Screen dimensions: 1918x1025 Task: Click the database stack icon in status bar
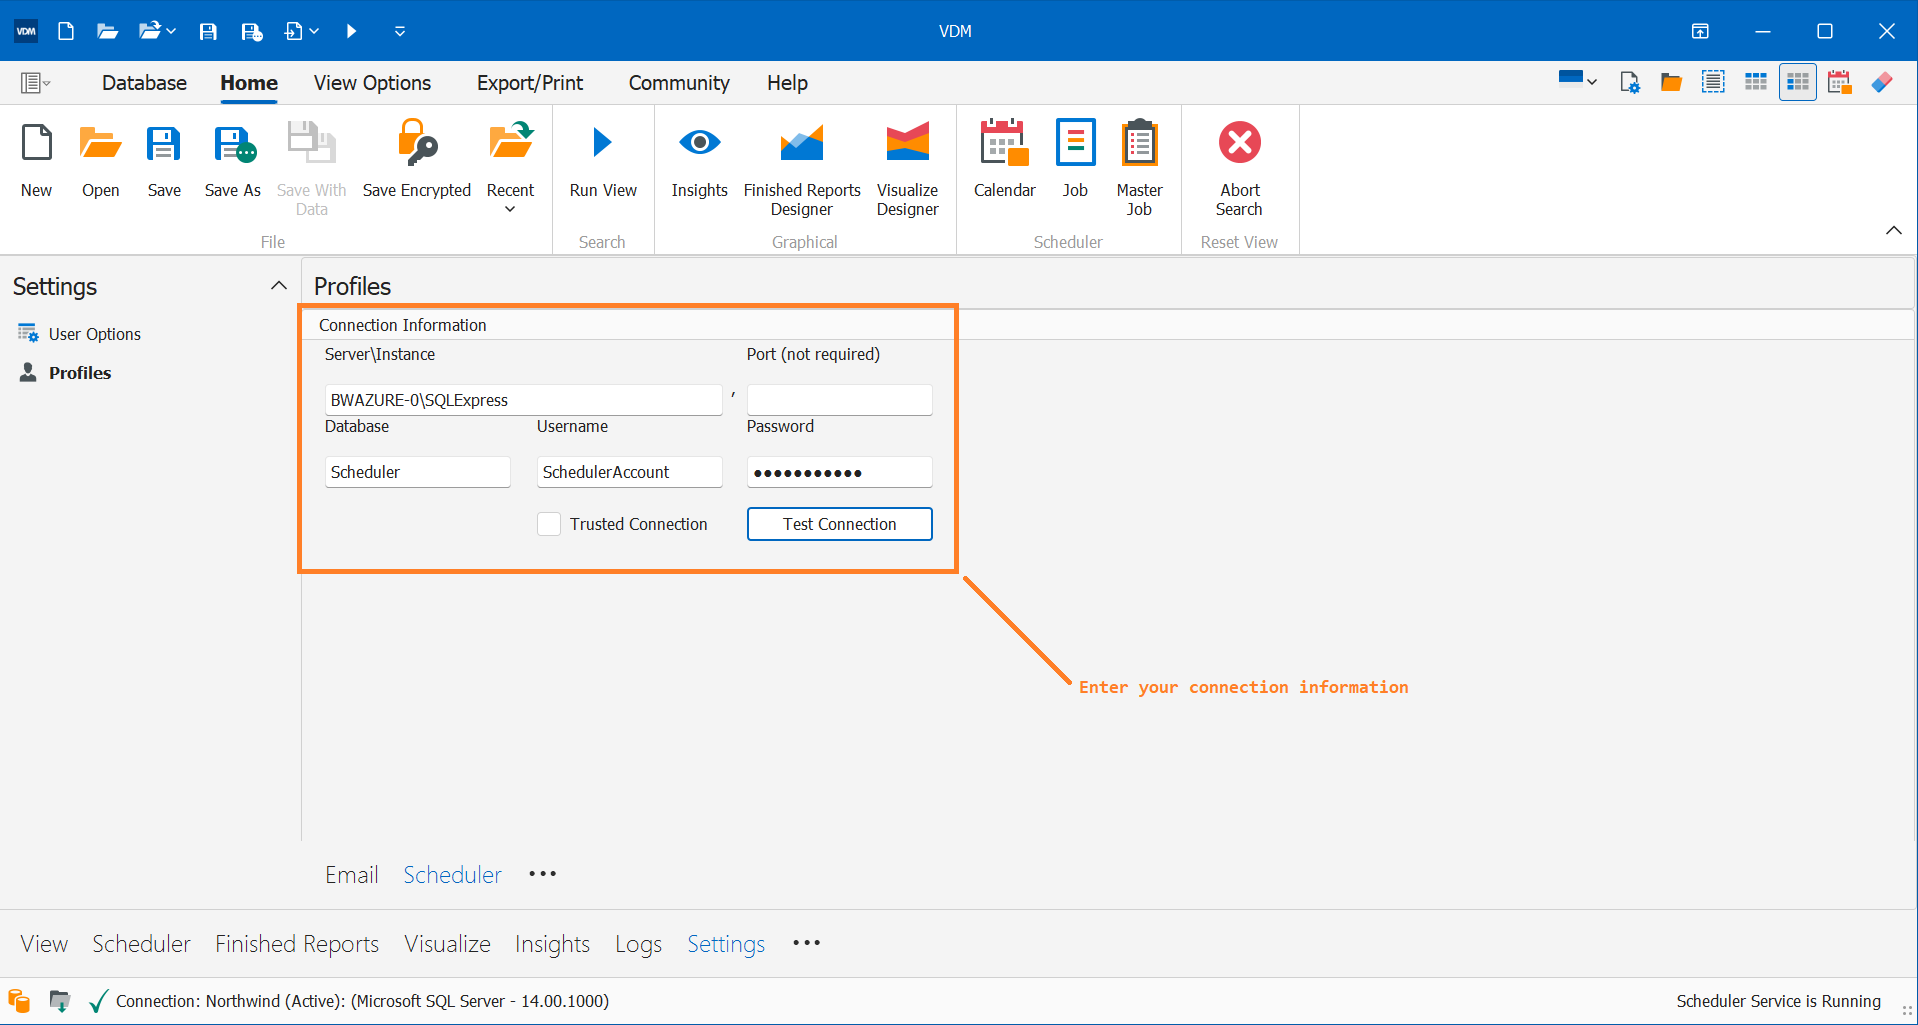[x=19, y=1001]
